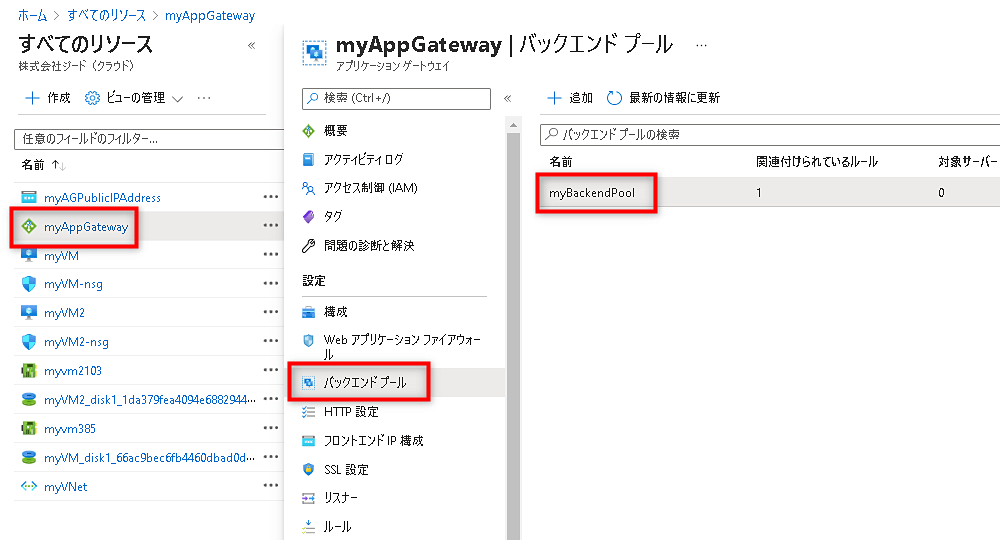Click the myAppGateway resource icon
This screenshot has height=540, width=1000.
[x=29, y=226]
